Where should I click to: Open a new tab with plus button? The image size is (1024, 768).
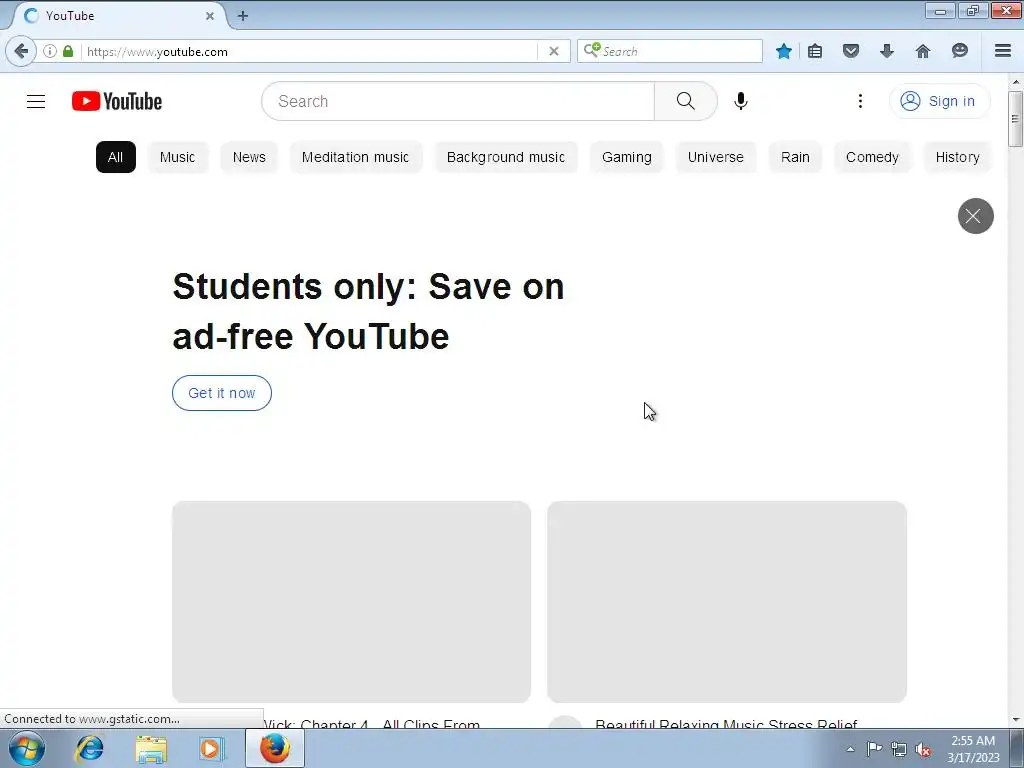(x=243, y=16)
